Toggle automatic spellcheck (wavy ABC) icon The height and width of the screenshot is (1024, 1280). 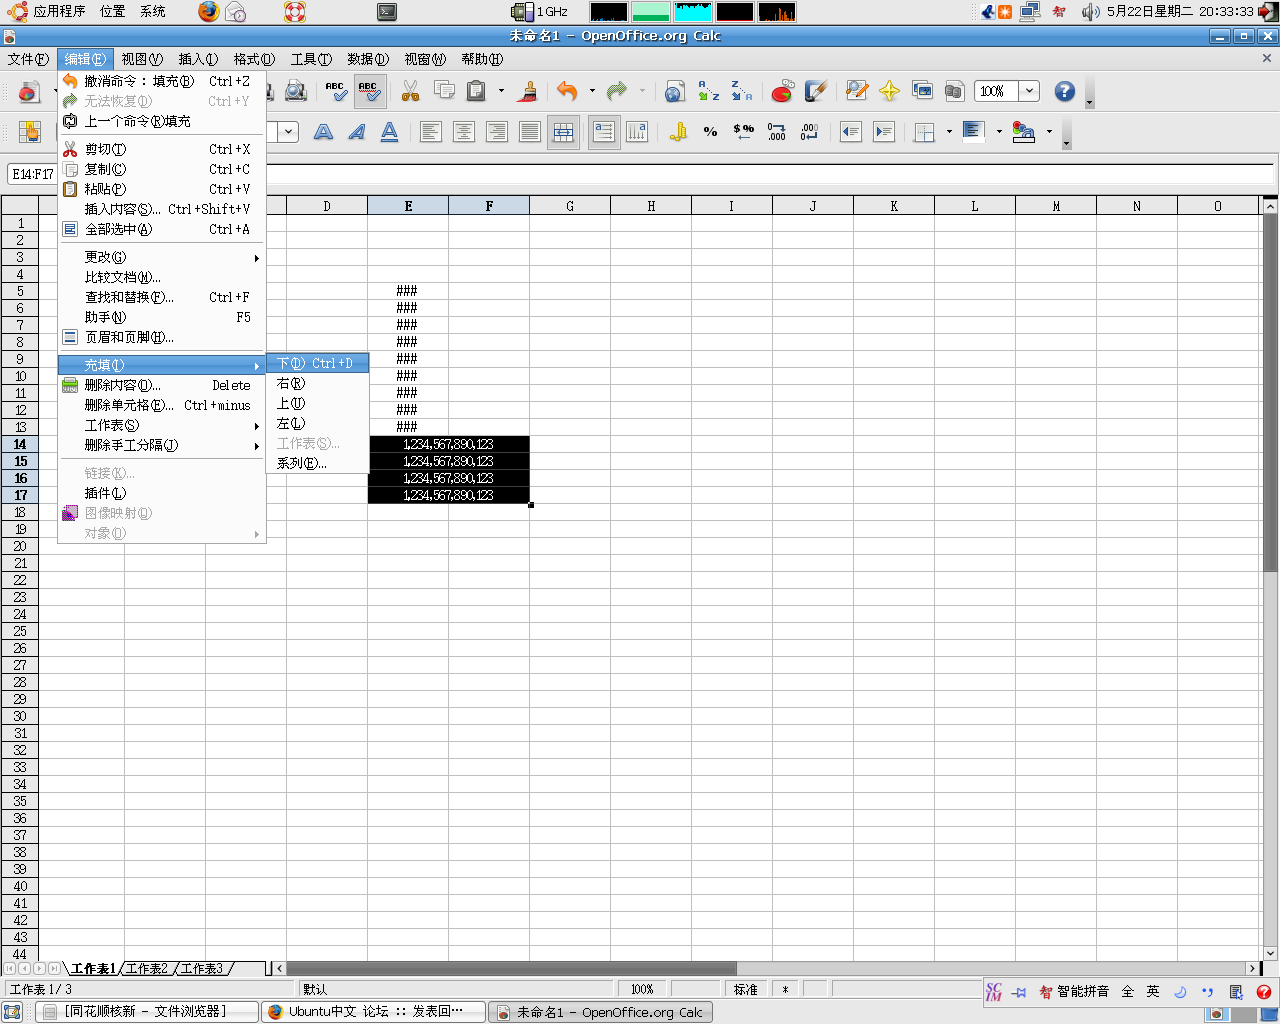tap(370, 91)
